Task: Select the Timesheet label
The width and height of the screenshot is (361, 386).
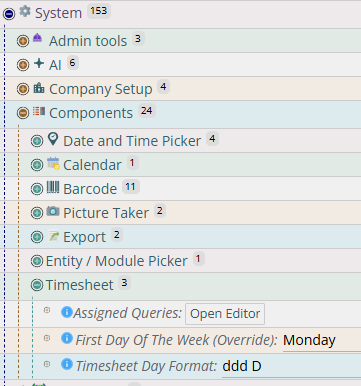Action: pyautogui.click(x=79, y=285)
